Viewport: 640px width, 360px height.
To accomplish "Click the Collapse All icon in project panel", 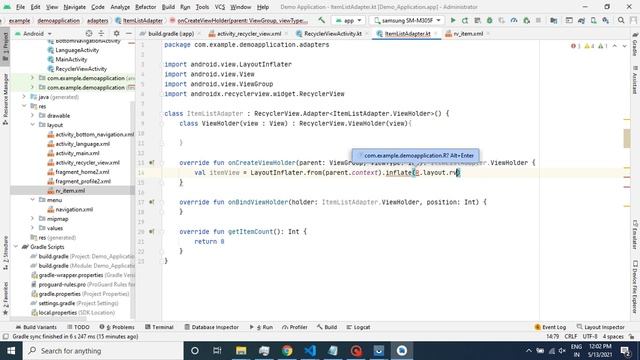I will [101, 33].
